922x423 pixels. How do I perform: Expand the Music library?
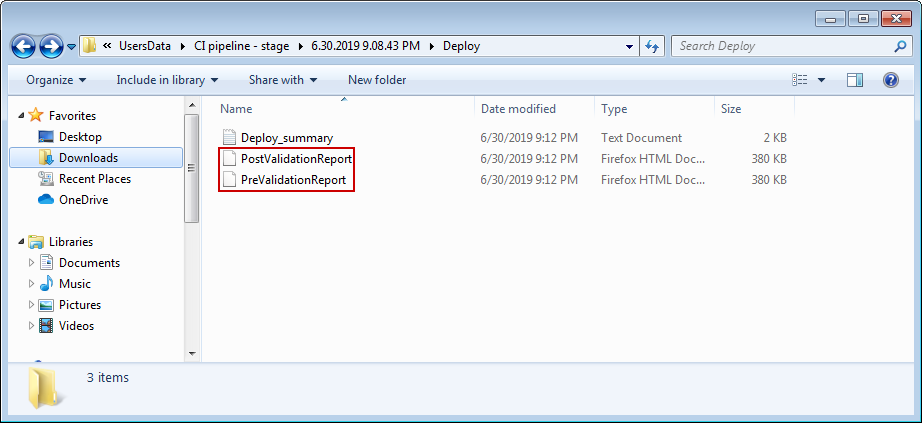pos(32,284)
